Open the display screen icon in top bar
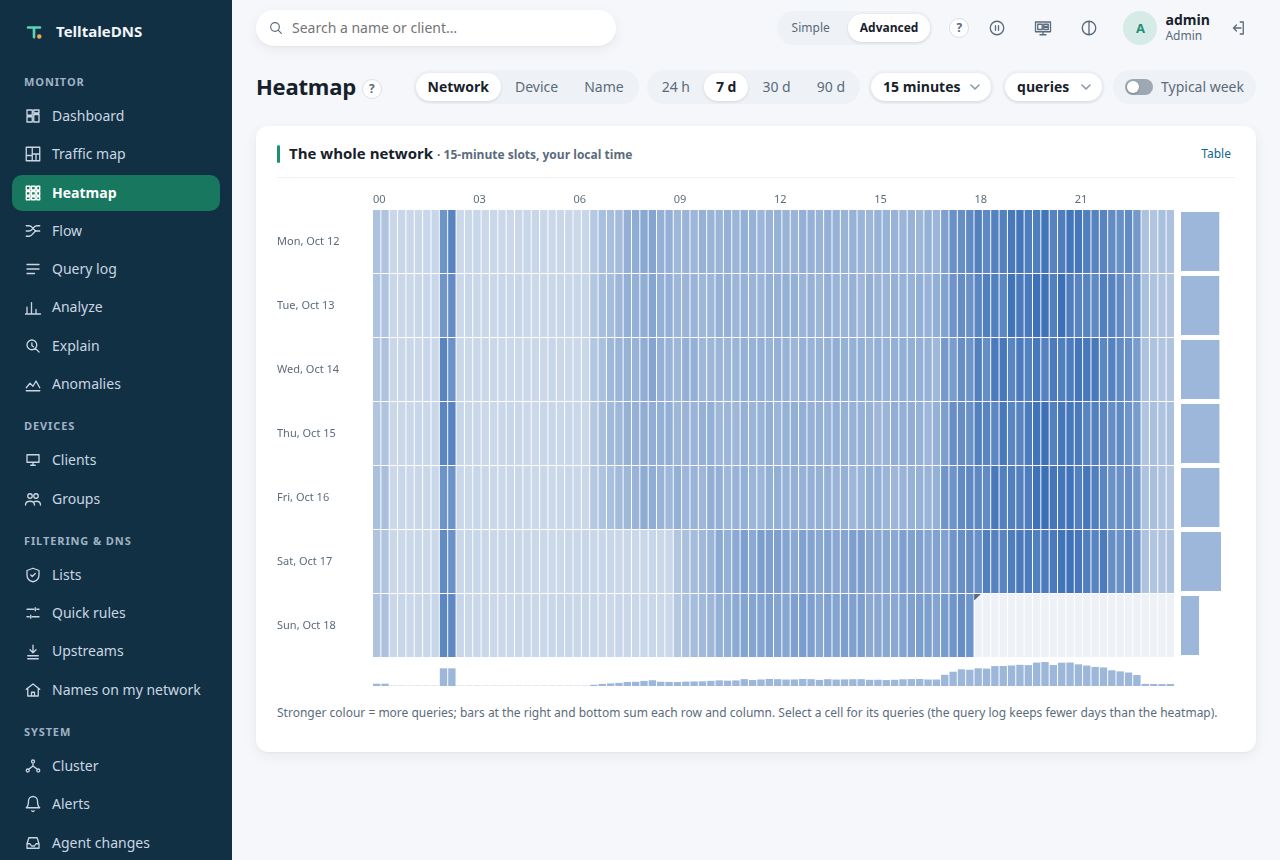This screenshot has width=1280, height=860. pos(1043,28)
